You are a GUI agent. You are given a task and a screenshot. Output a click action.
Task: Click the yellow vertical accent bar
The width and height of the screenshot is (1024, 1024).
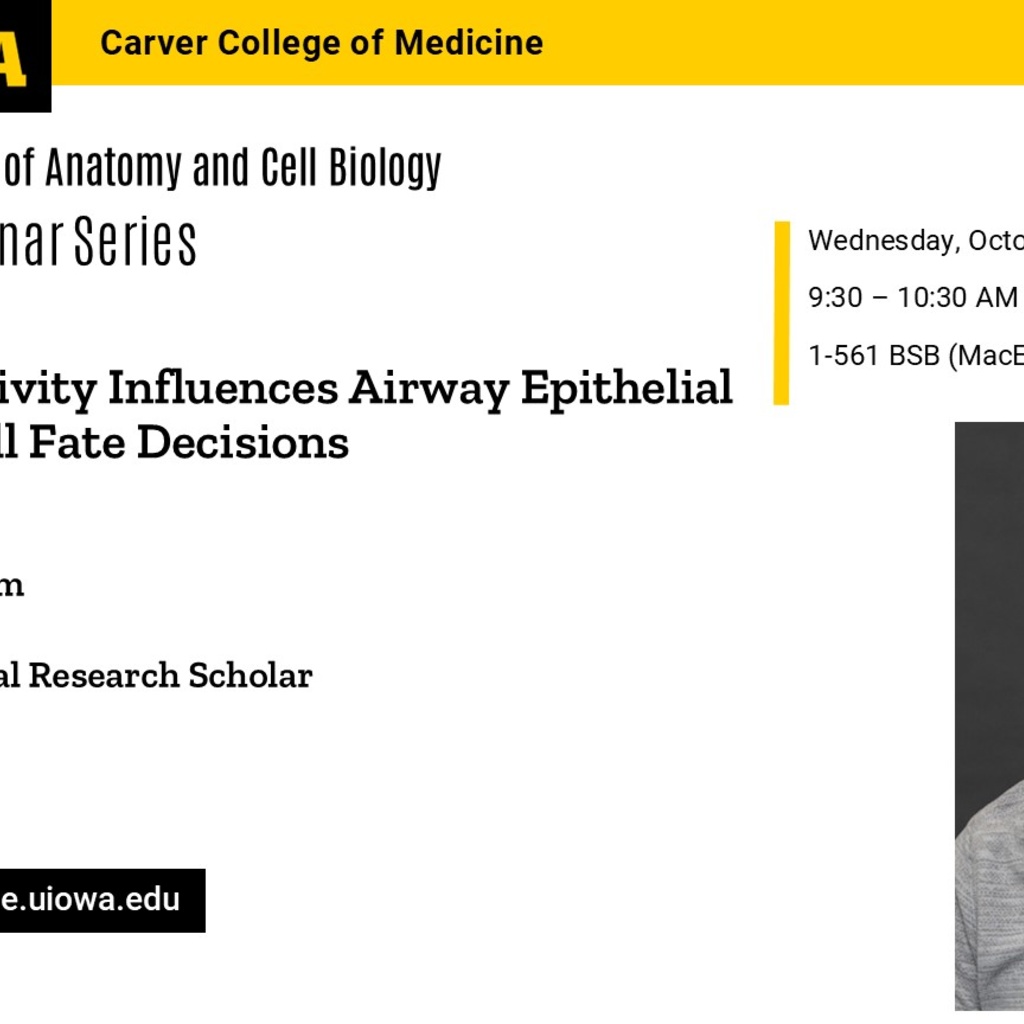tap(782, 313)
